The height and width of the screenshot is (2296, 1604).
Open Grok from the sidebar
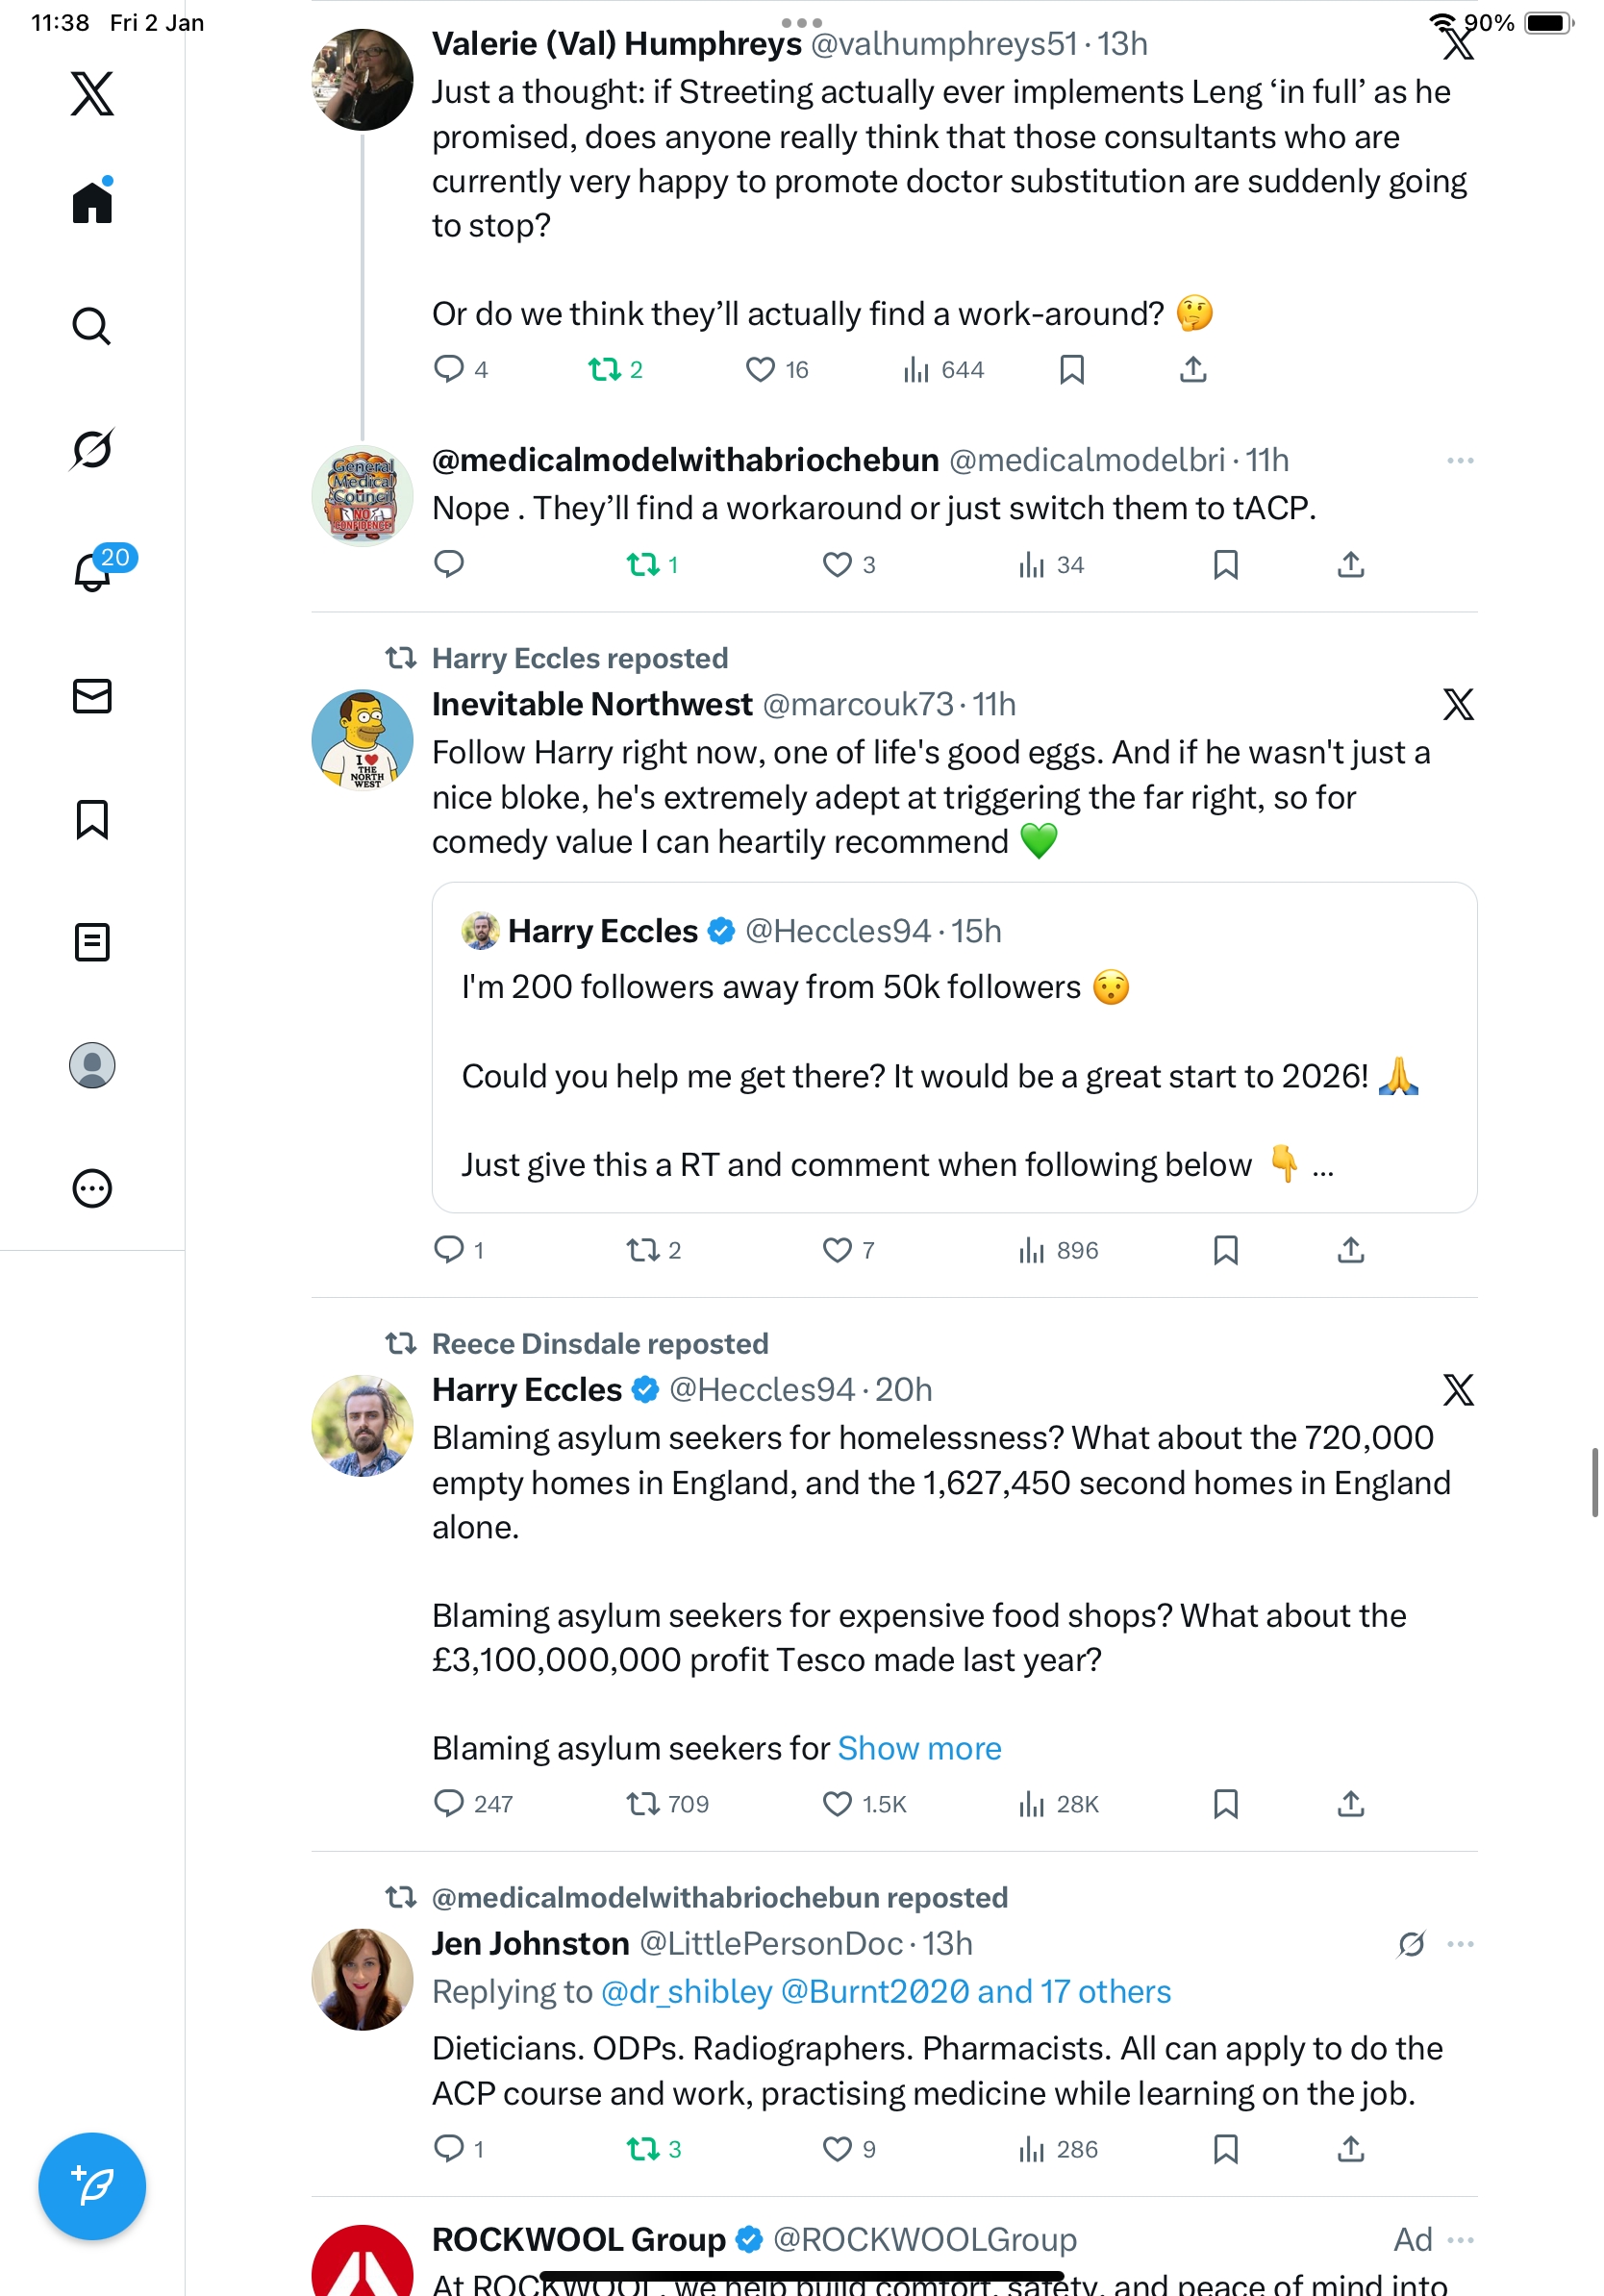coord(92,449)
